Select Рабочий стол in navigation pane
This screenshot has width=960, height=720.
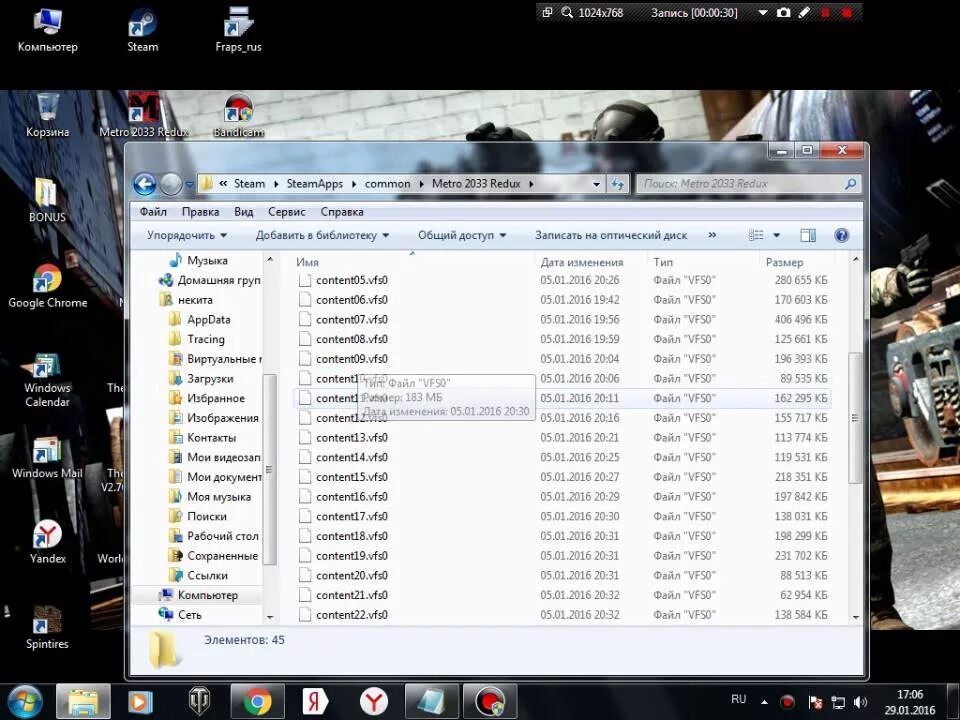[x=222, y=536]
